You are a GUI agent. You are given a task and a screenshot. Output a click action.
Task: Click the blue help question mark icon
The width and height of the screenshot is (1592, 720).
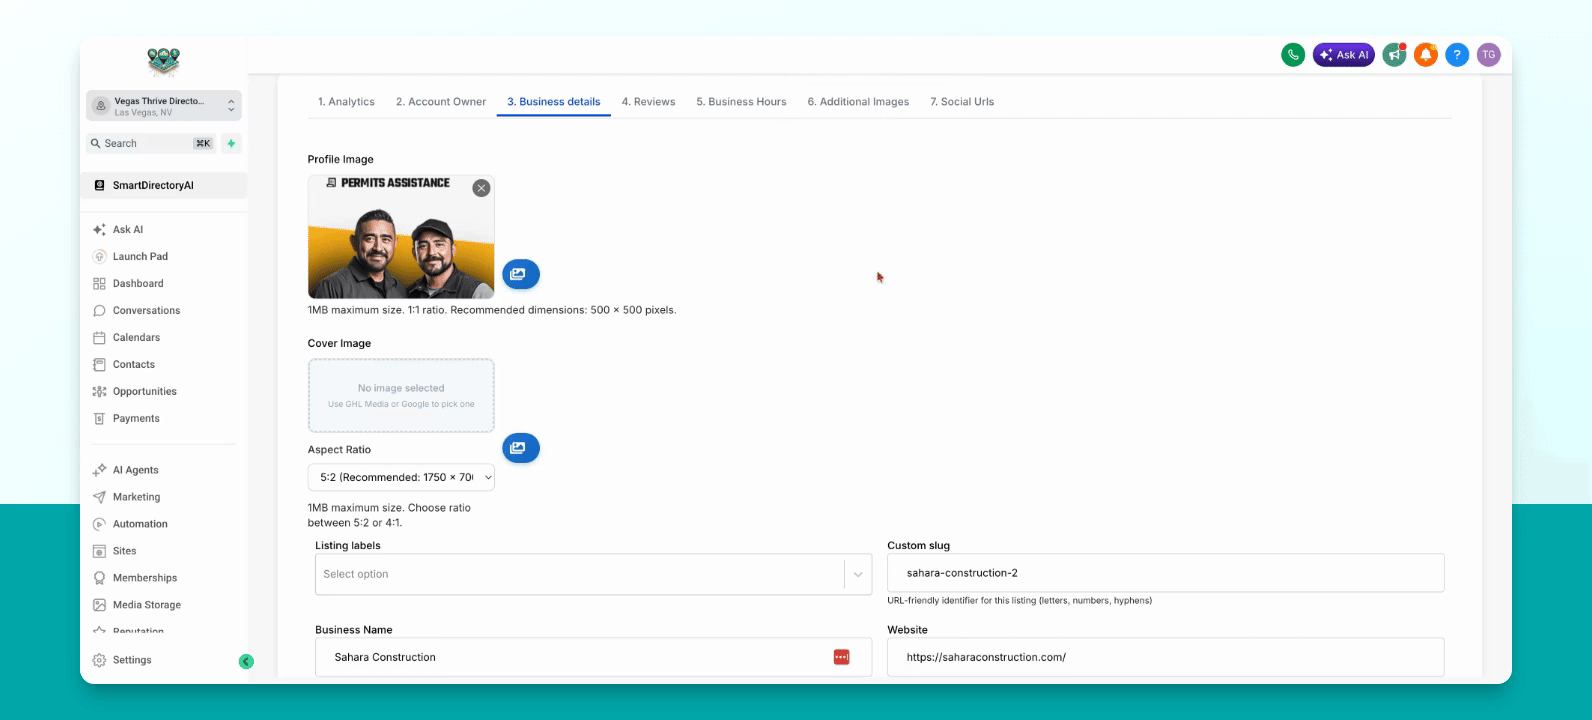(1457, 55)
